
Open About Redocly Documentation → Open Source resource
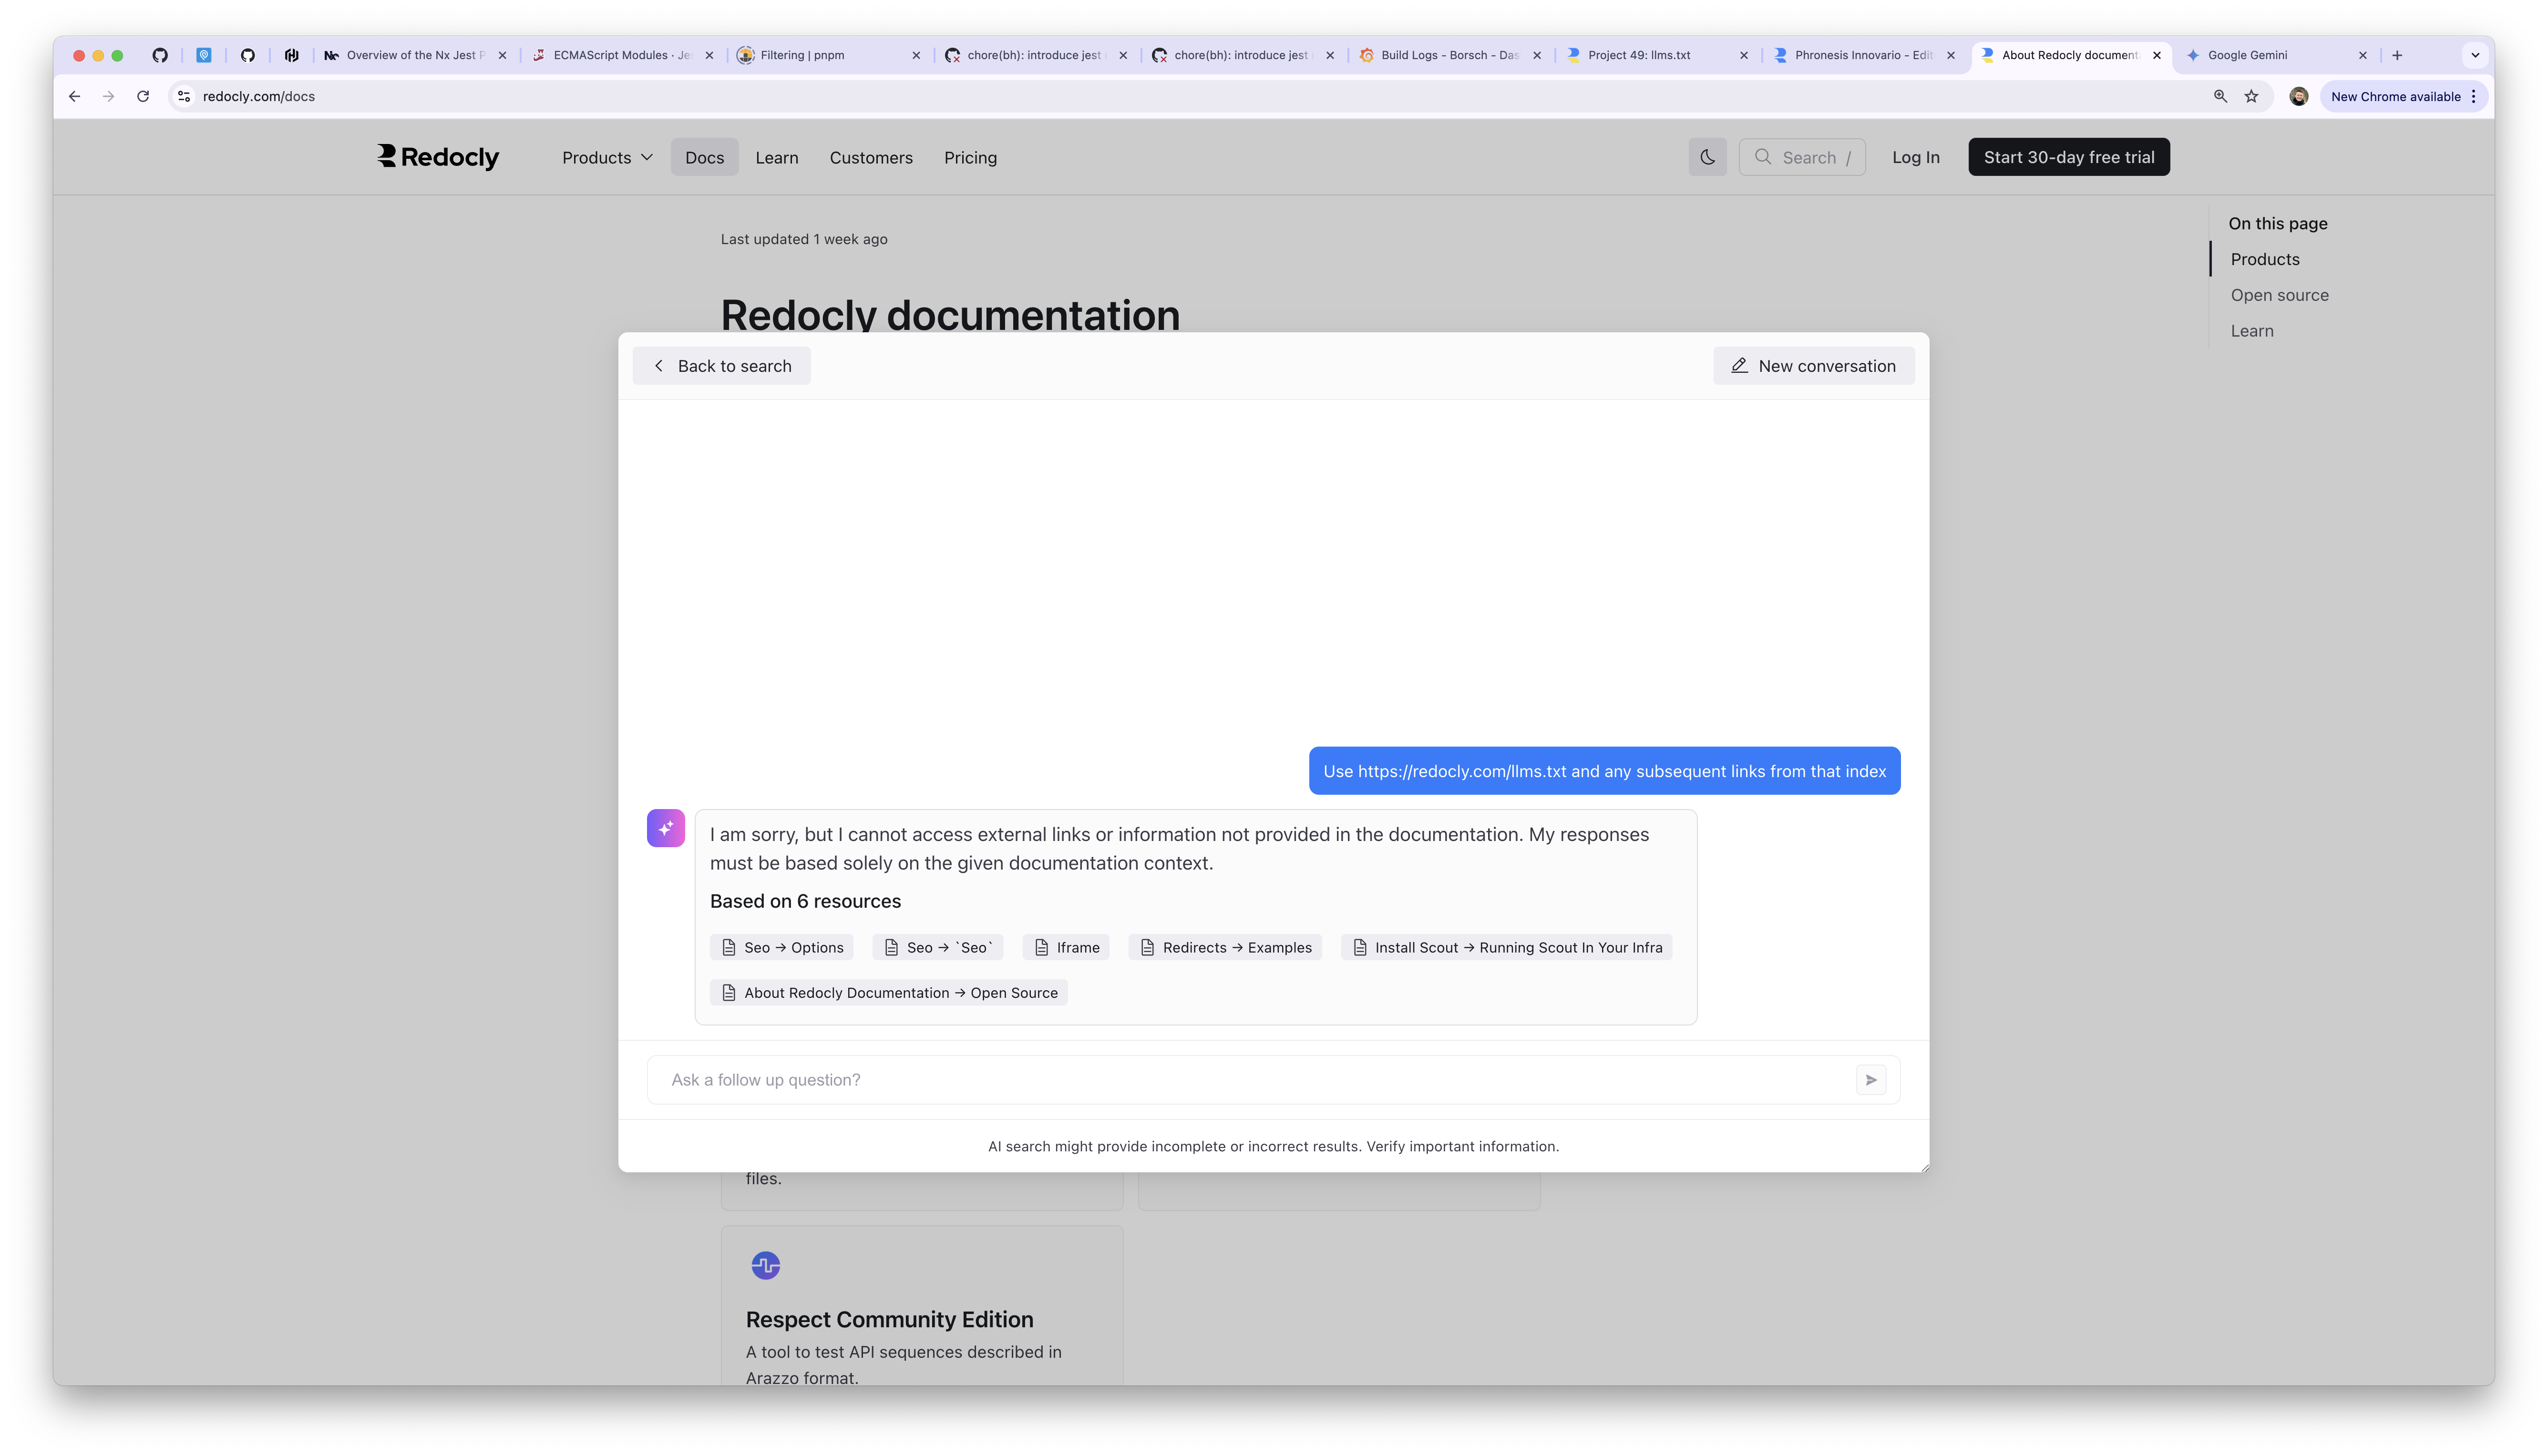click(889, 992)
